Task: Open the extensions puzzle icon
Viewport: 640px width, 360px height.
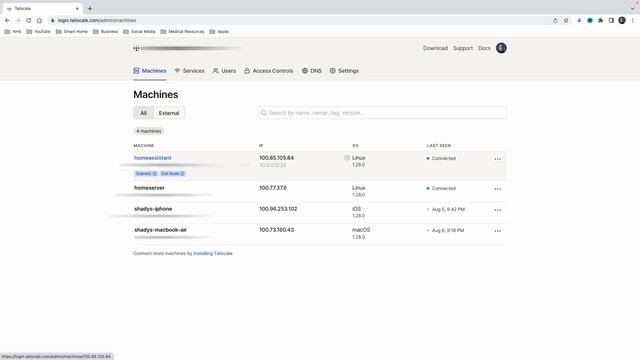Action: coord(600,20)
